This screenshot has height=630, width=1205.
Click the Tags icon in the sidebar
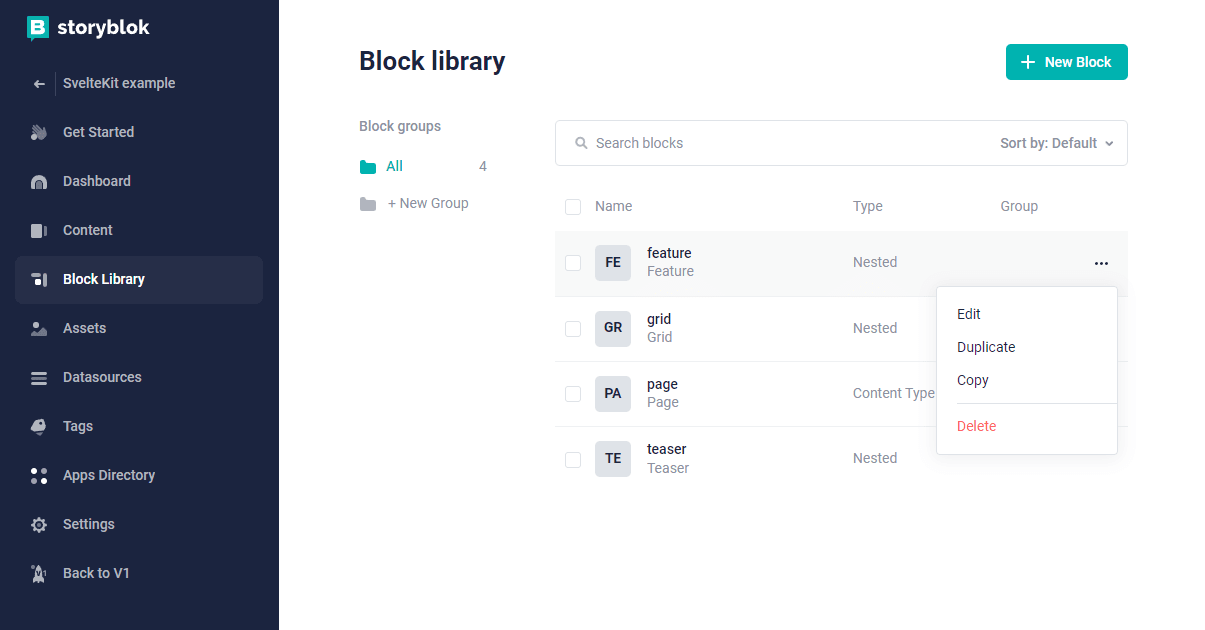(x=37, y=426)
